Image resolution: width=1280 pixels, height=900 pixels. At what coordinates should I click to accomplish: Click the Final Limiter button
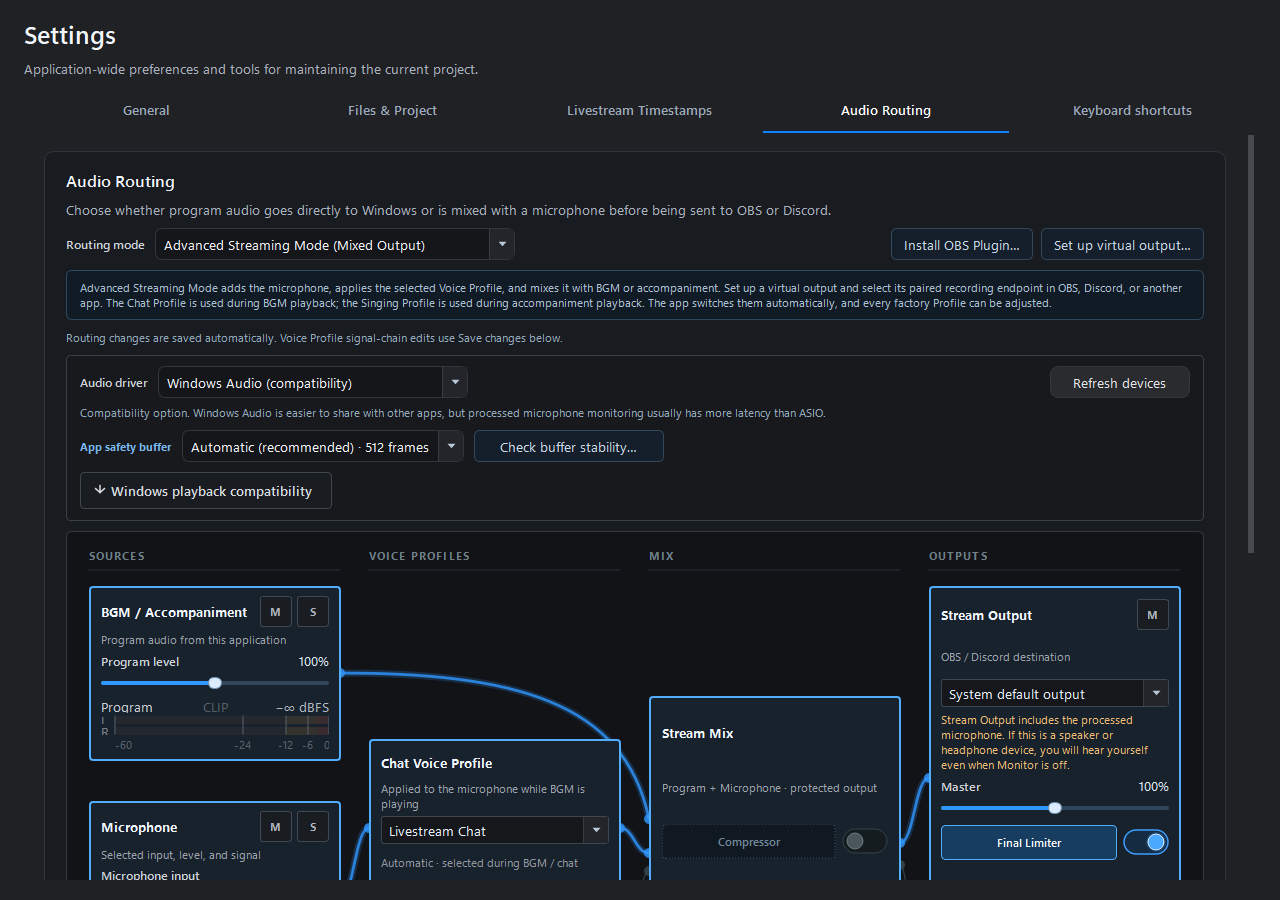tap(1028, 842)
